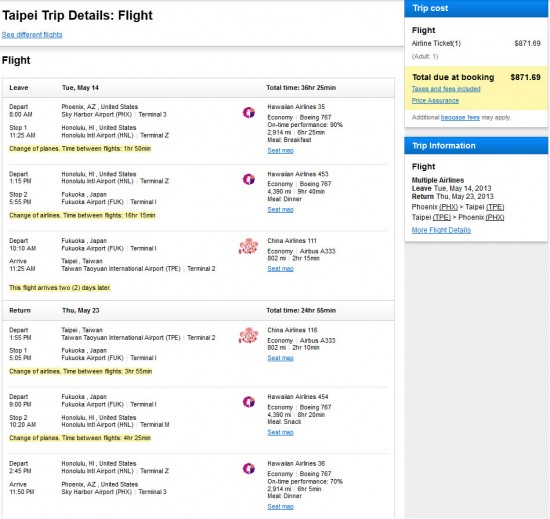Open Seat map for Hawaiian Airlines 35
The width and height of the screenshot is (550, 519).
click(x=280, y=150)
